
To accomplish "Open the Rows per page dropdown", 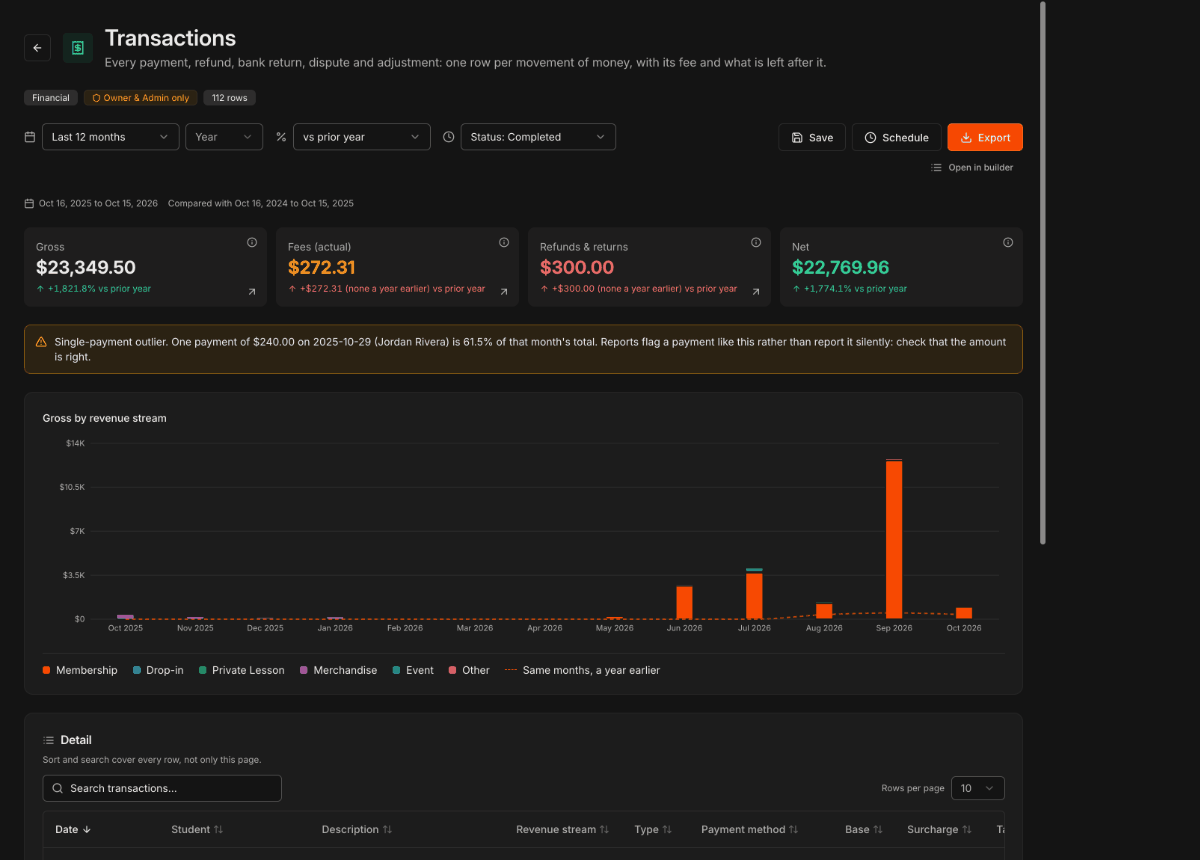I will pyautogui.click(x=978, y=788).
